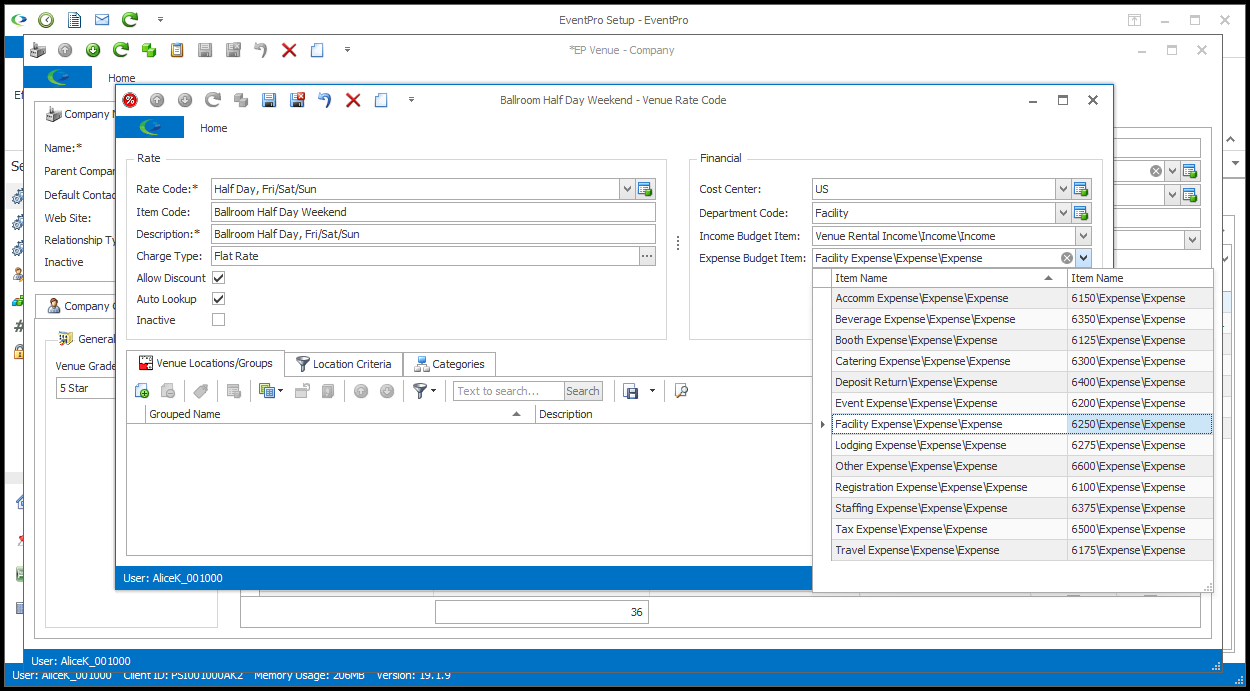
Task: Click green down arrow in EP Venue toolbar
Action: click(x=93, y=50)
